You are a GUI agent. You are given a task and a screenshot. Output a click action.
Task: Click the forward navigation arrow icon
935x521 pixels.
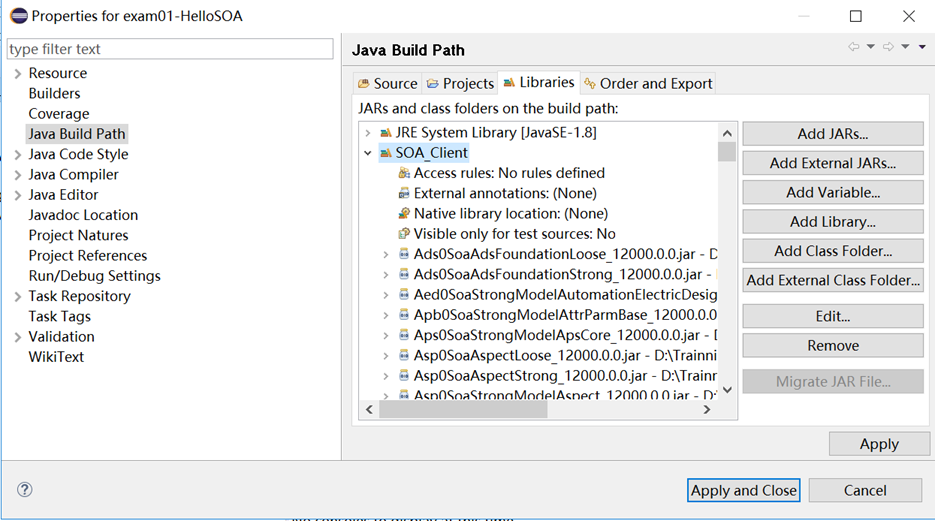point(887,47)
